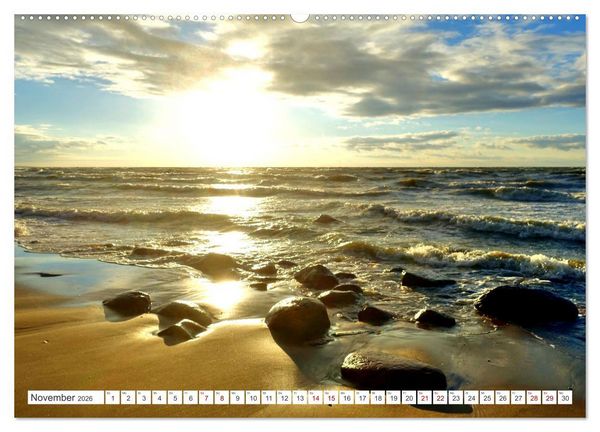Select day 1 in the calendar strip
The image size is (600, 432).
(112, 398)
